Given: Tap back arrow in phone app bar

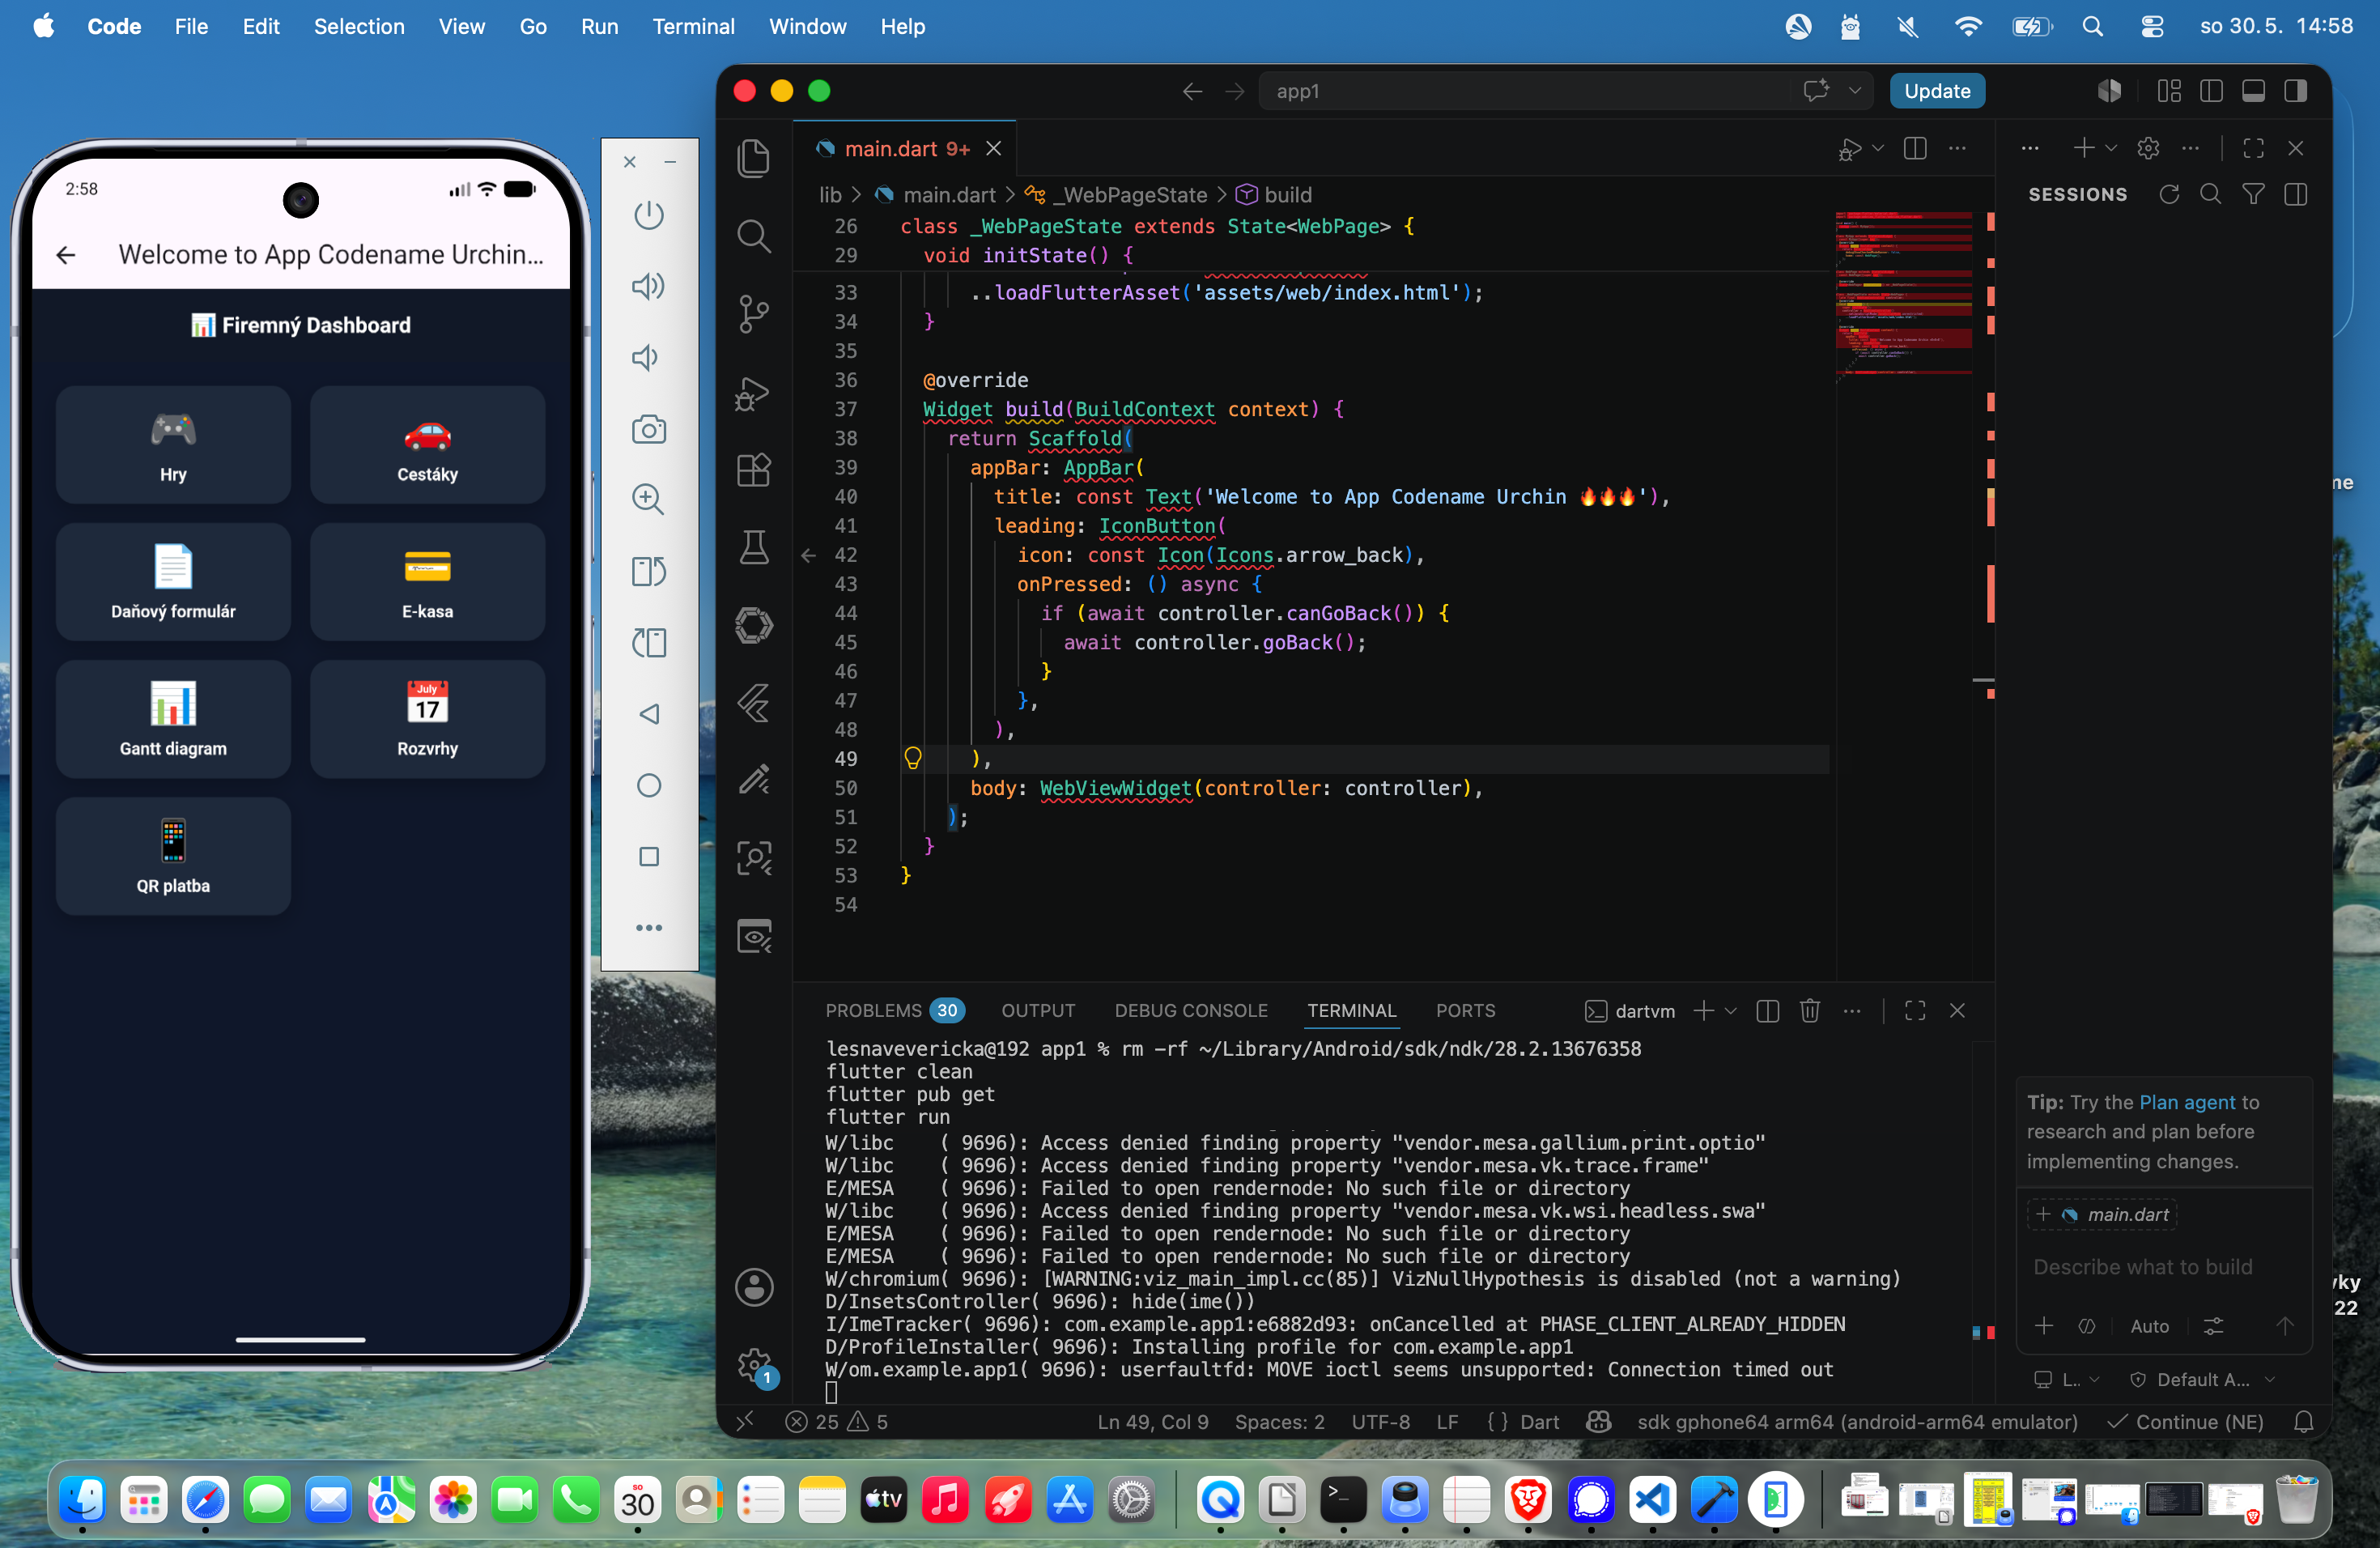Looking at the screenshot, I should pyautogui.click(x=66, y=255).
